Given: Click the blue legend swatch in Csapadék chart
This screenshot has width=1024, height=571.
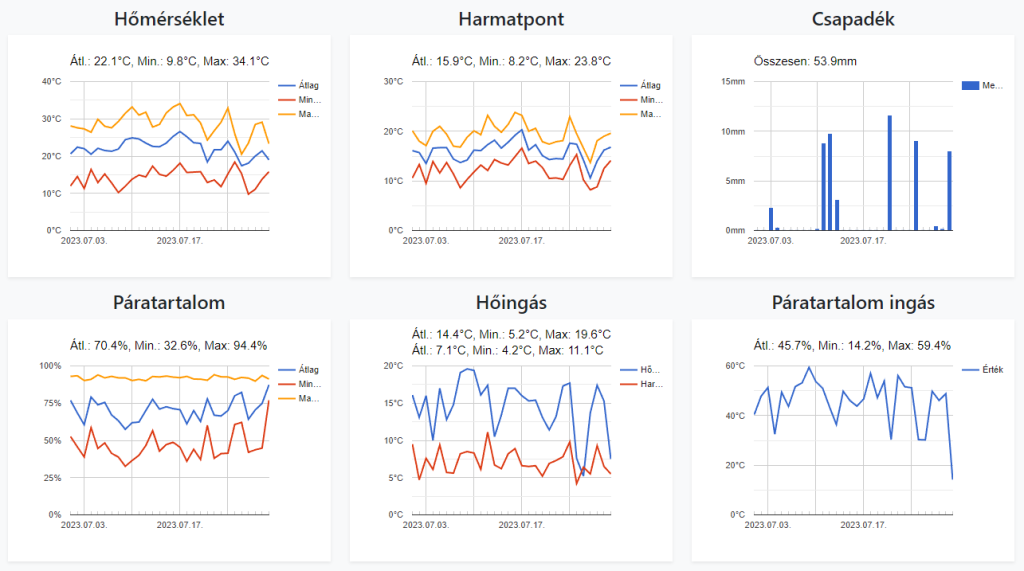Looking at the screenshot, I should (x=970, y=86).
